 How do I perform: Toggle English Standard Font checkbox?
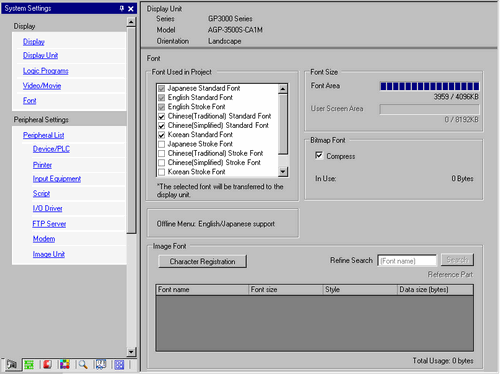[x=162, y=98]
